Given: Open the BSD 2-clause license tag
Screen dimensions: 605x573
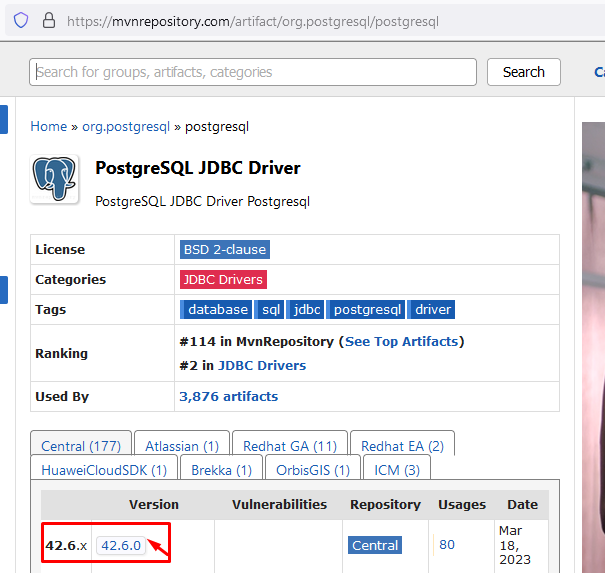Looking at the screenshot, I should click(x=225, y=250).
